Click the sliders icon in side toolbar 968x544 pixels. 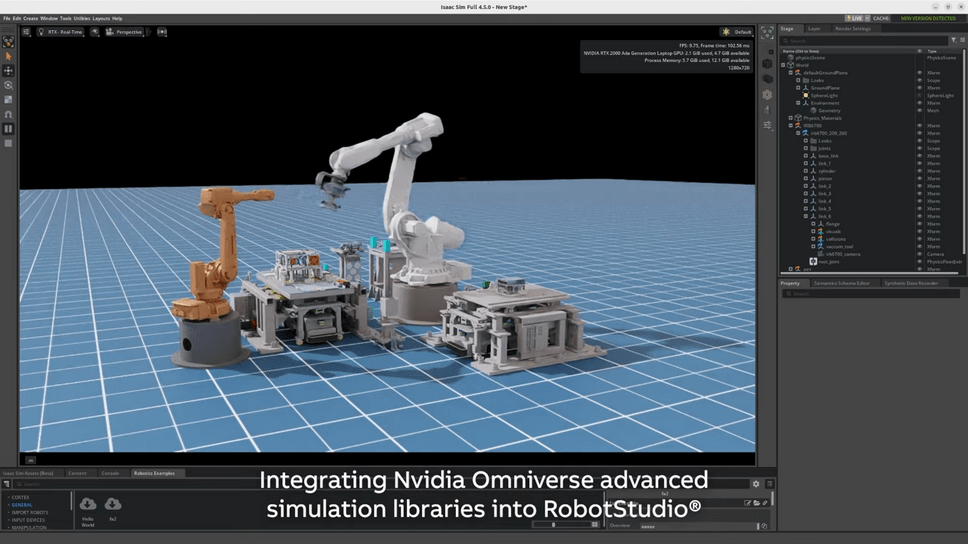(x=767, y=125)
